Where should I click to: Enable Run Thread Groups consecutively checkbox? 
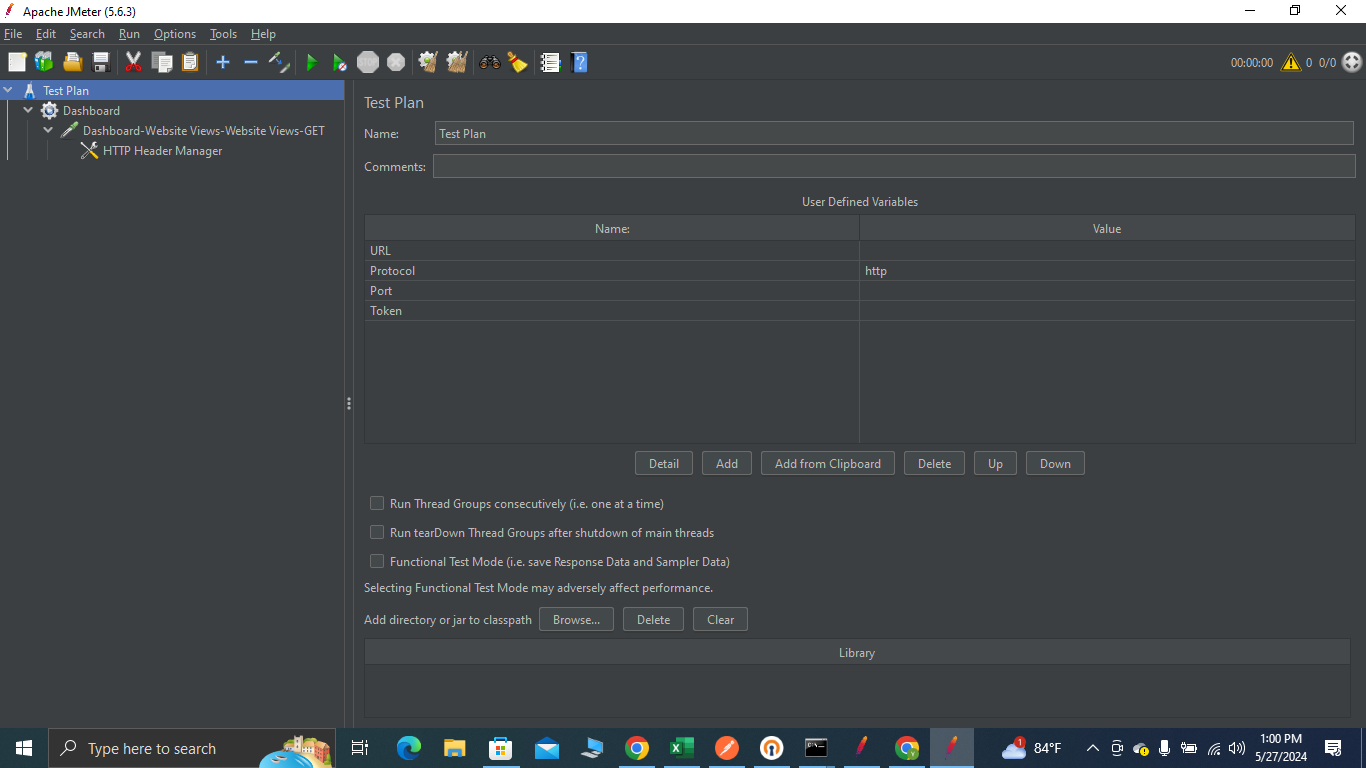click(377, 503)
